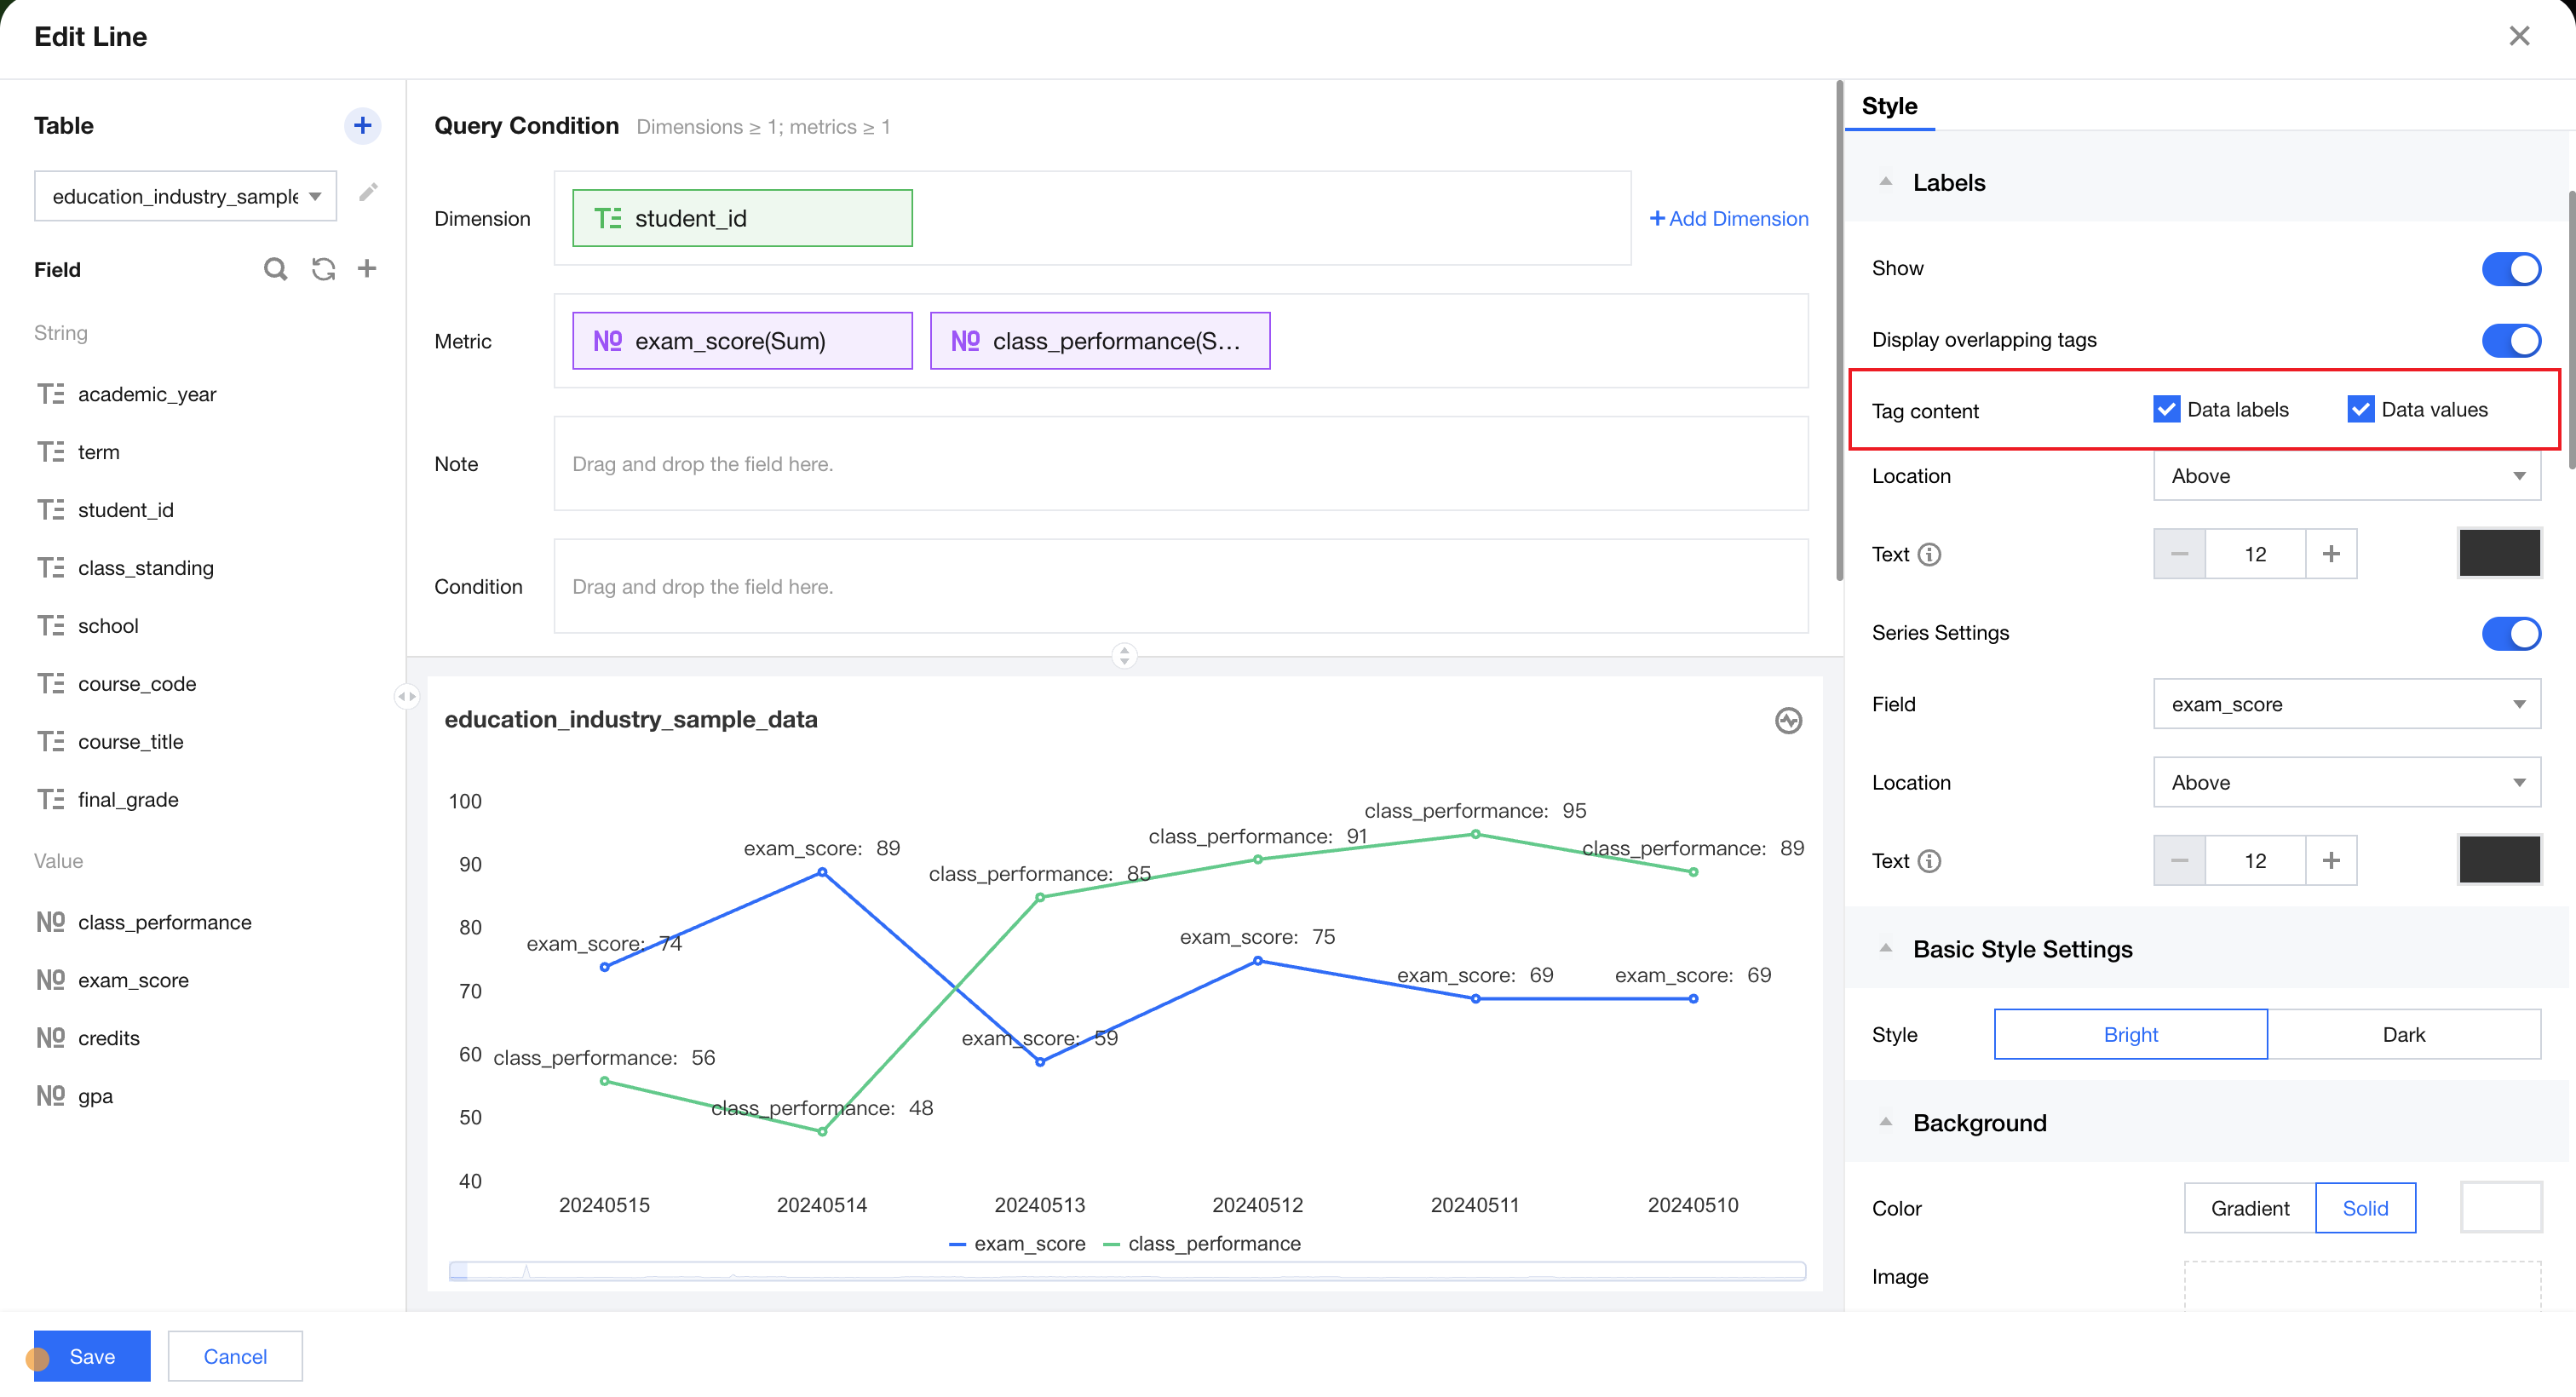The height and width of the screenshot is (1397, 2576).
Task: Open the Labels text color swatch
Action: 2499,554
